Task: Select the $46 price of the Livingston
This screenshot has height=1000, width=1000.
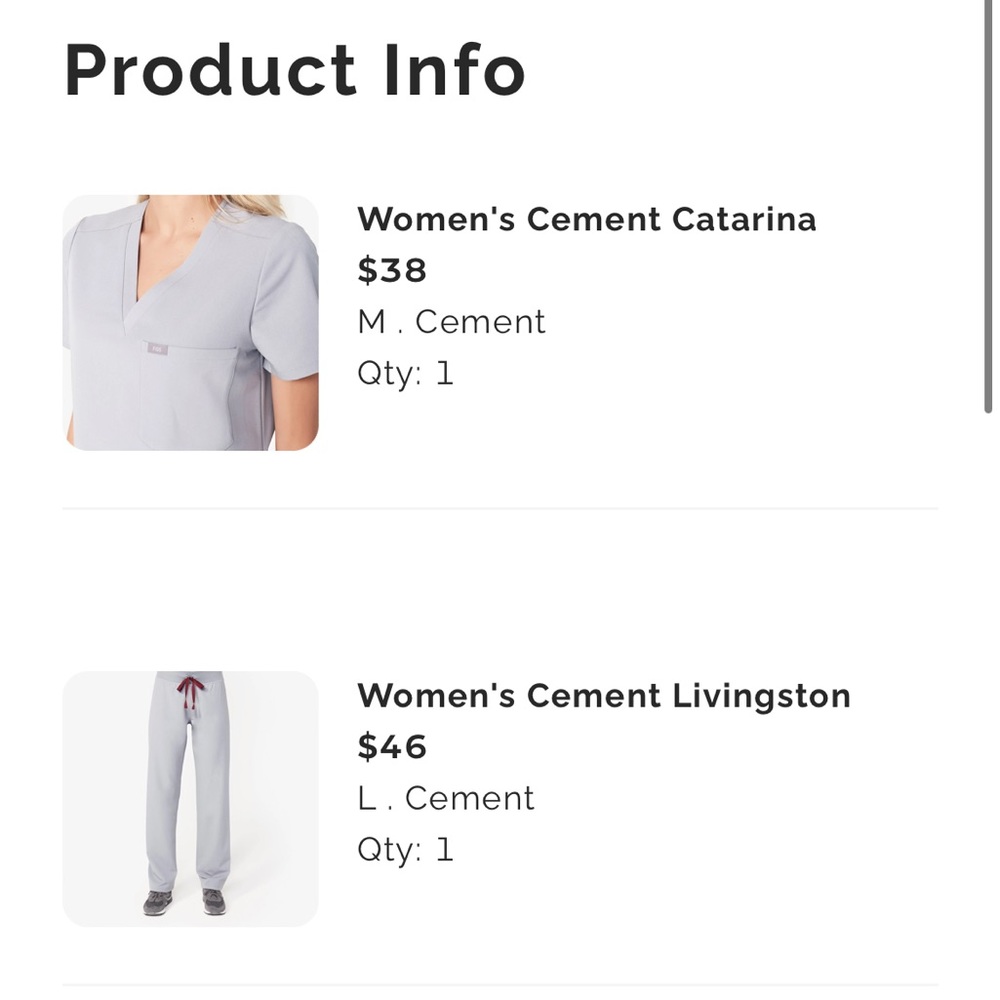Action: point(392,746)
